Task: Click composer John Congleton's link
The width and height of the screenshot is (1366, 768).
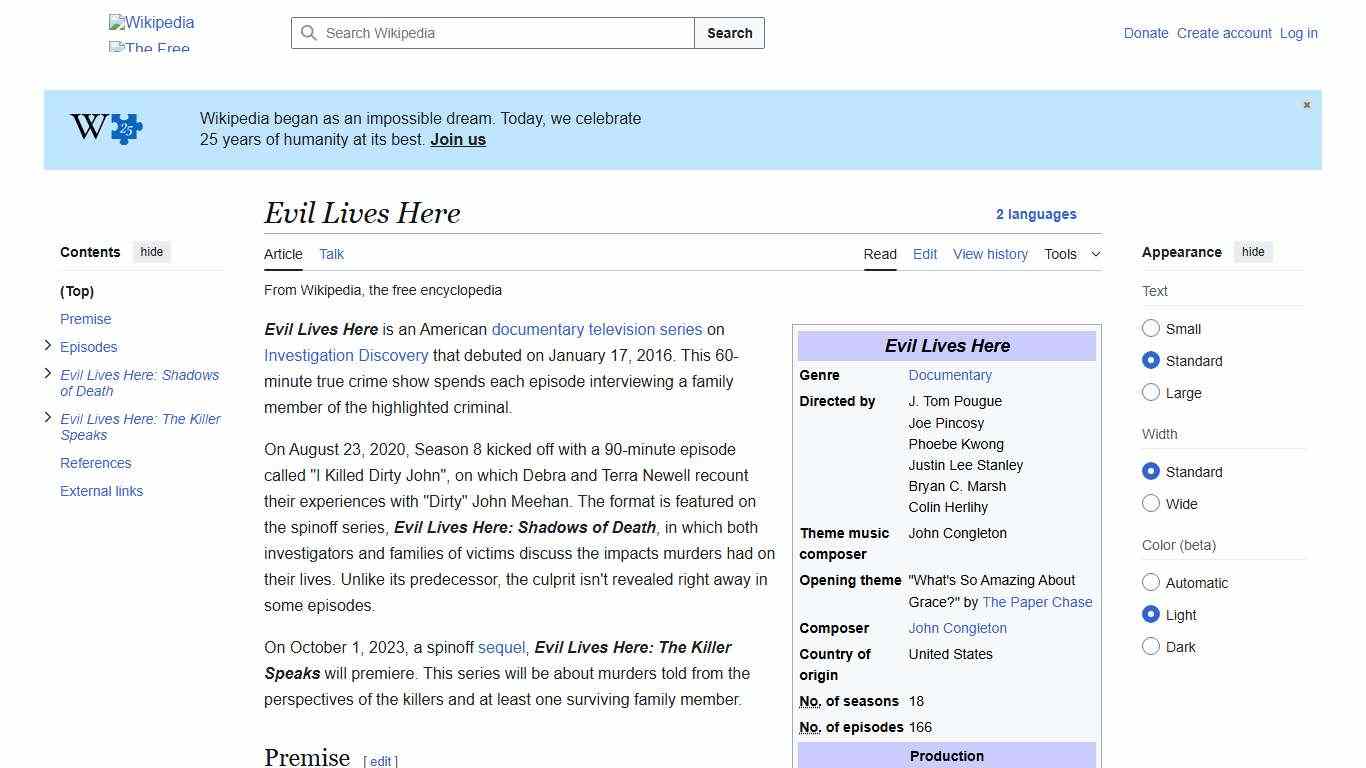Action: (957, 628)
